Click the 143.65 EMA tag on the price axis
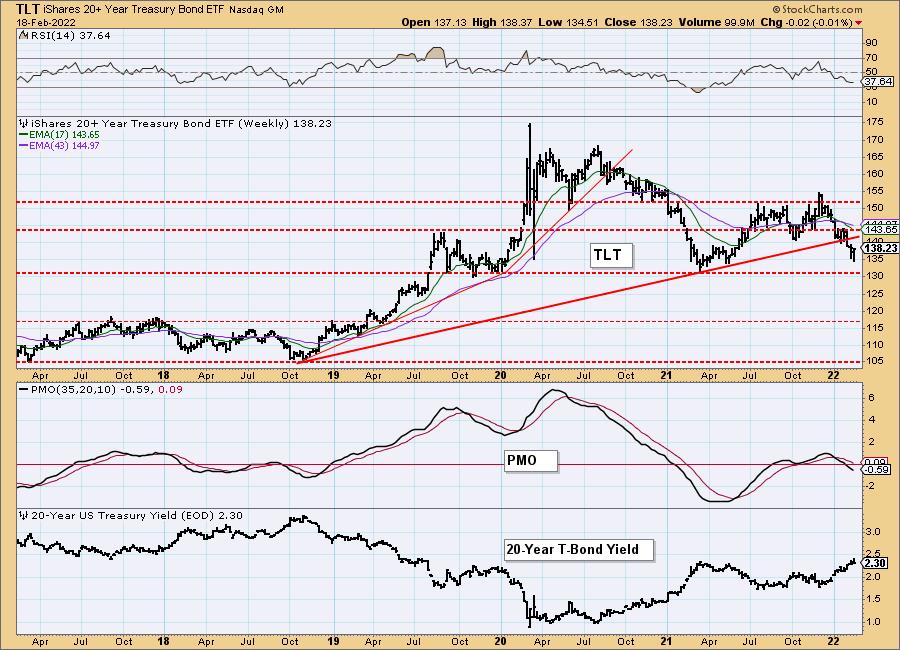 click(880, 230)
